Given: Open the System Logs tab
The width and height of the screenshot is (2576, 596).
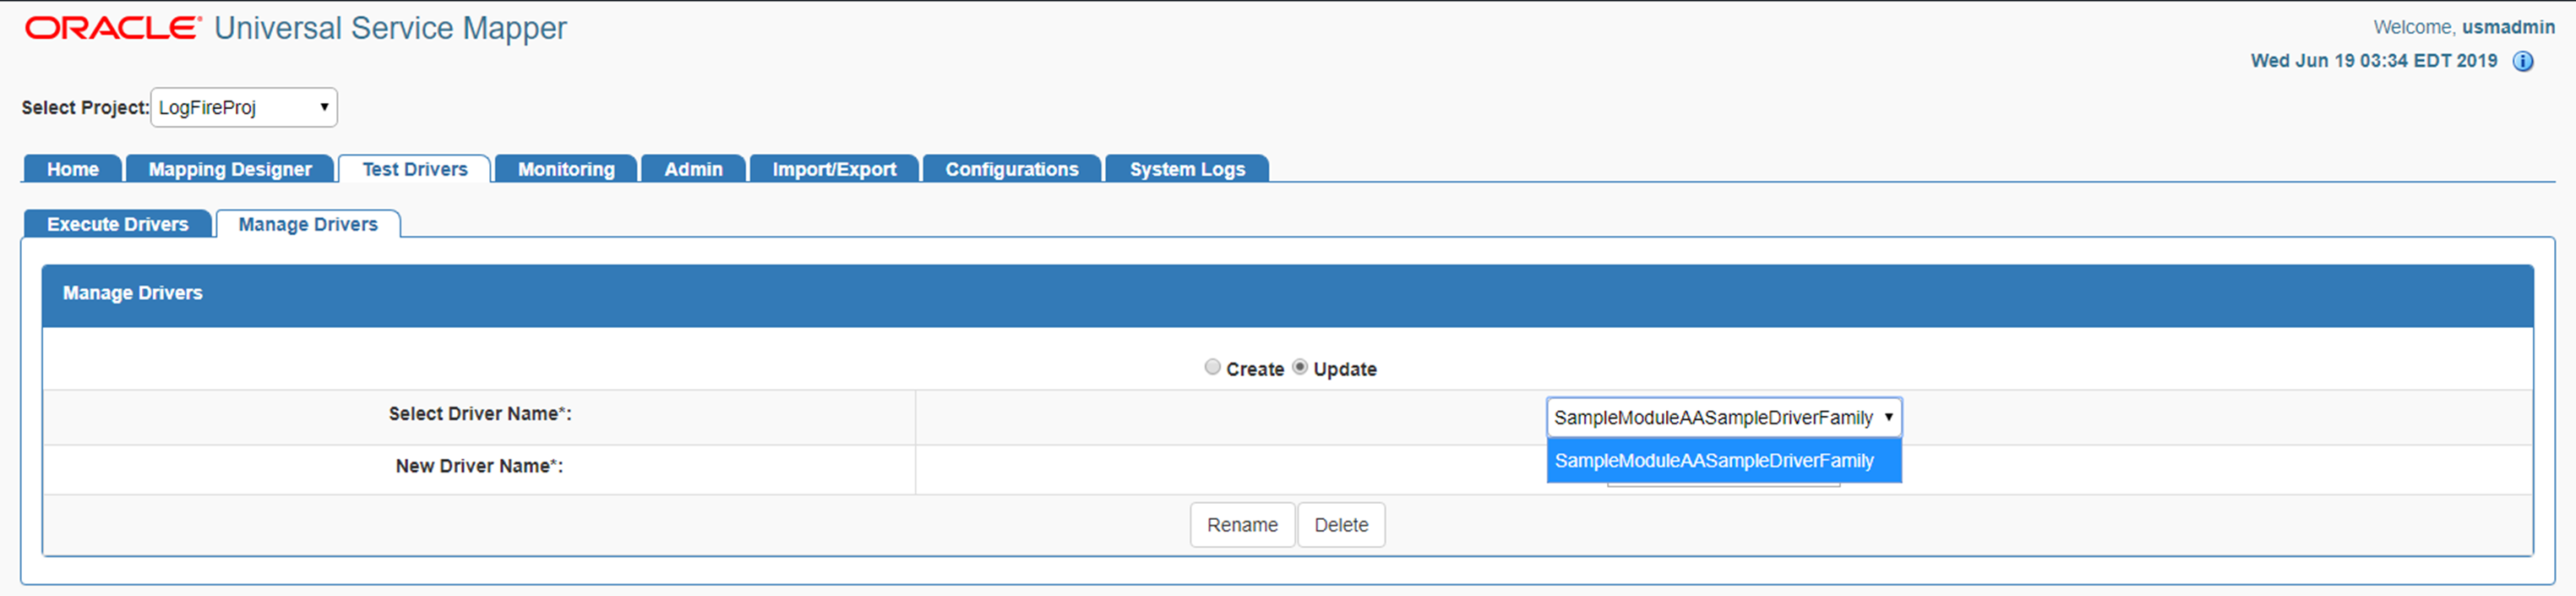Looking at the screenshot, I should [1187, 169].
